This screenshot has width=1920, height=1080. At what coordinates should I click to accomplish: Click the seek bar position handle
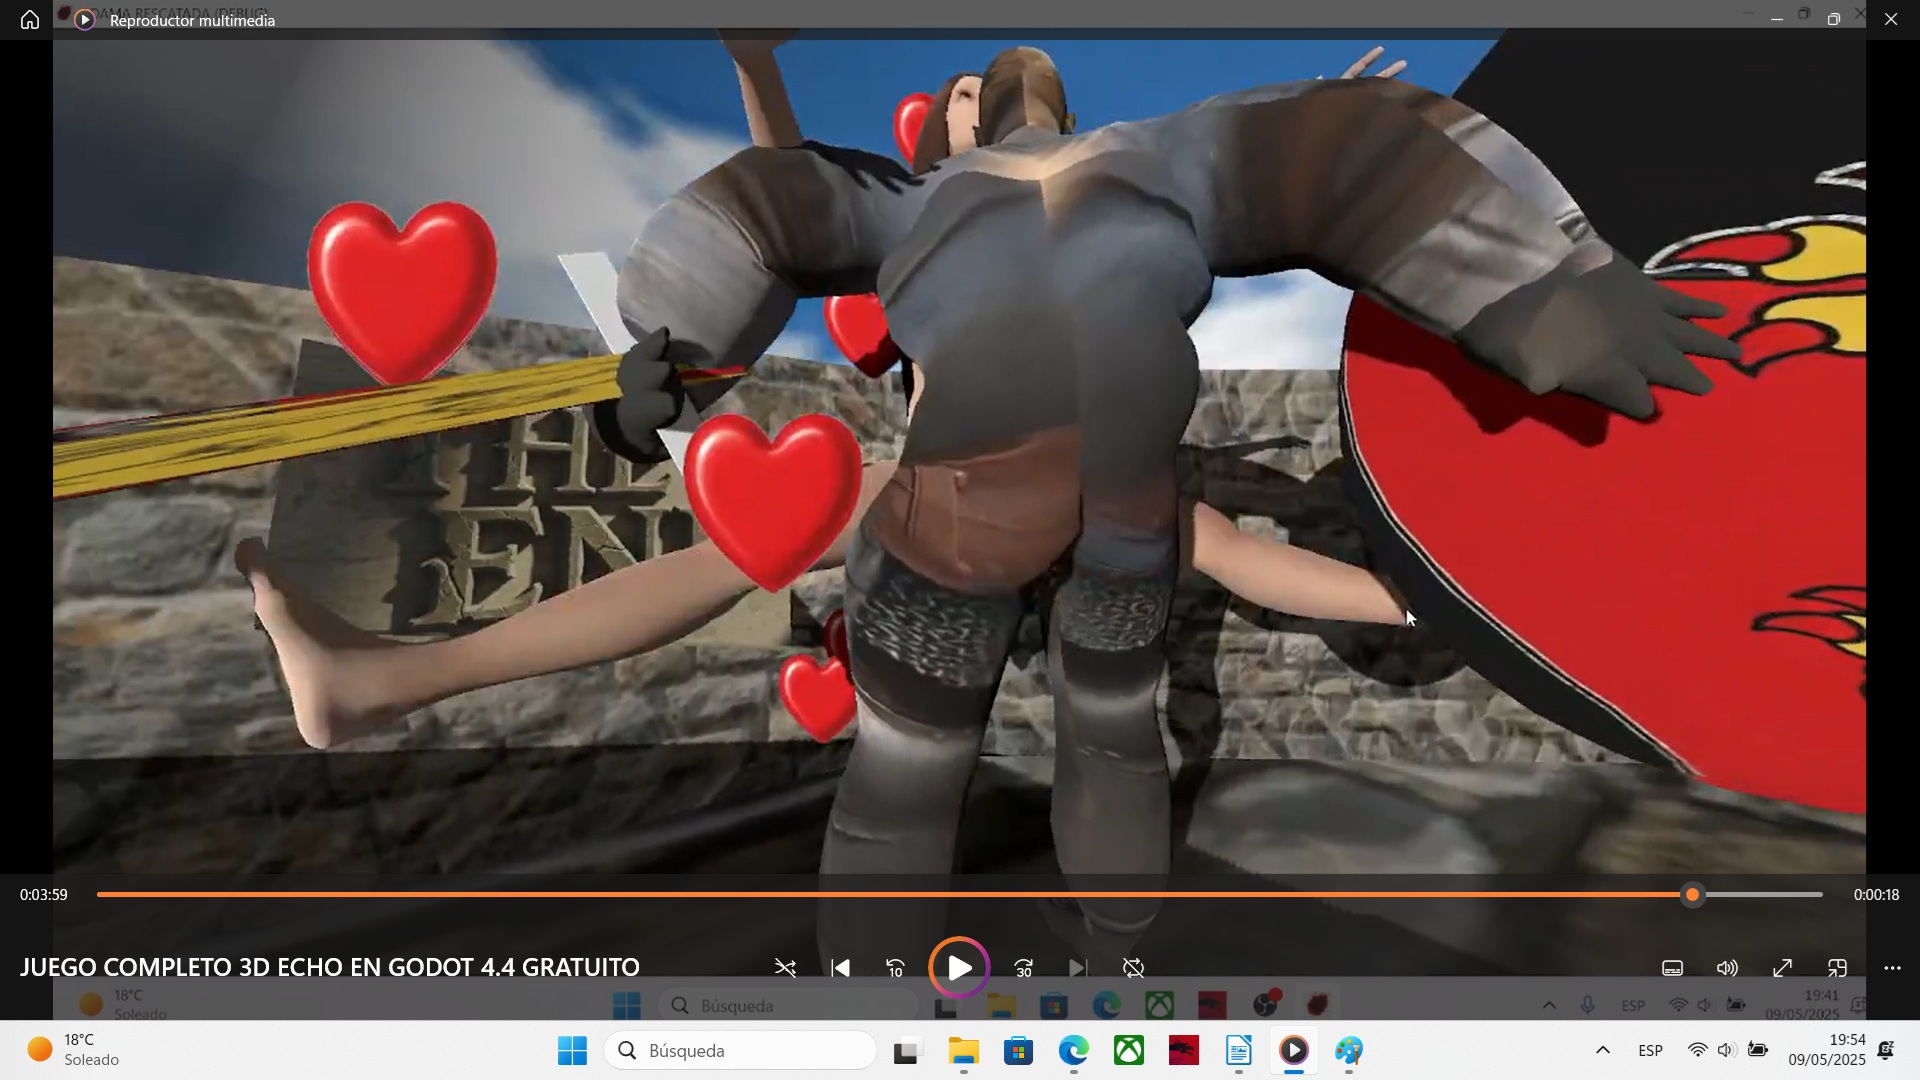click(x=1692, y=895)
